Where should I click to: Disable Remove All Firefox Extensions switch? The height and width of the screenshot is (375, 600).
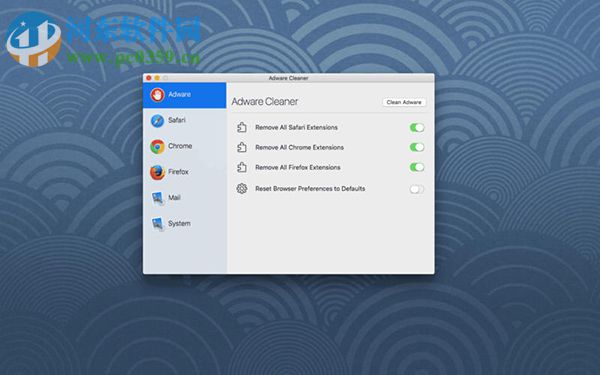pos(417,167)
